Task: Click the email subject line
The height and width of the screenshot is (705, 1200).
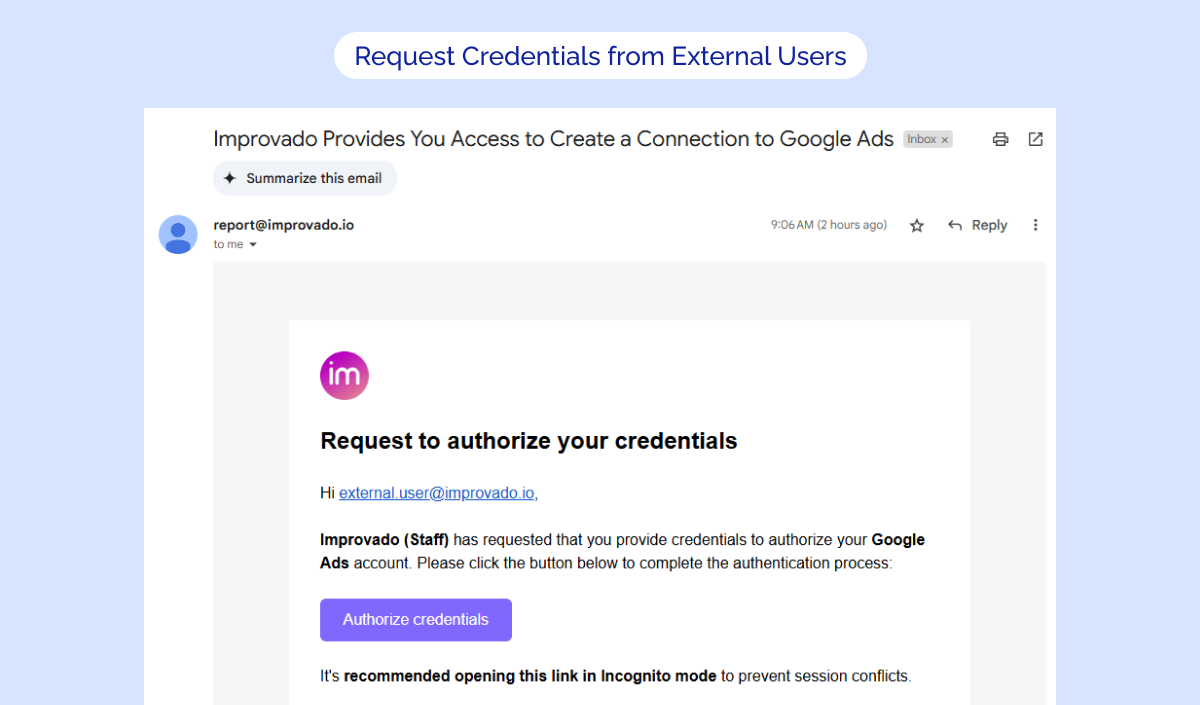Action: pyautogui.click(x=553, y=140)
